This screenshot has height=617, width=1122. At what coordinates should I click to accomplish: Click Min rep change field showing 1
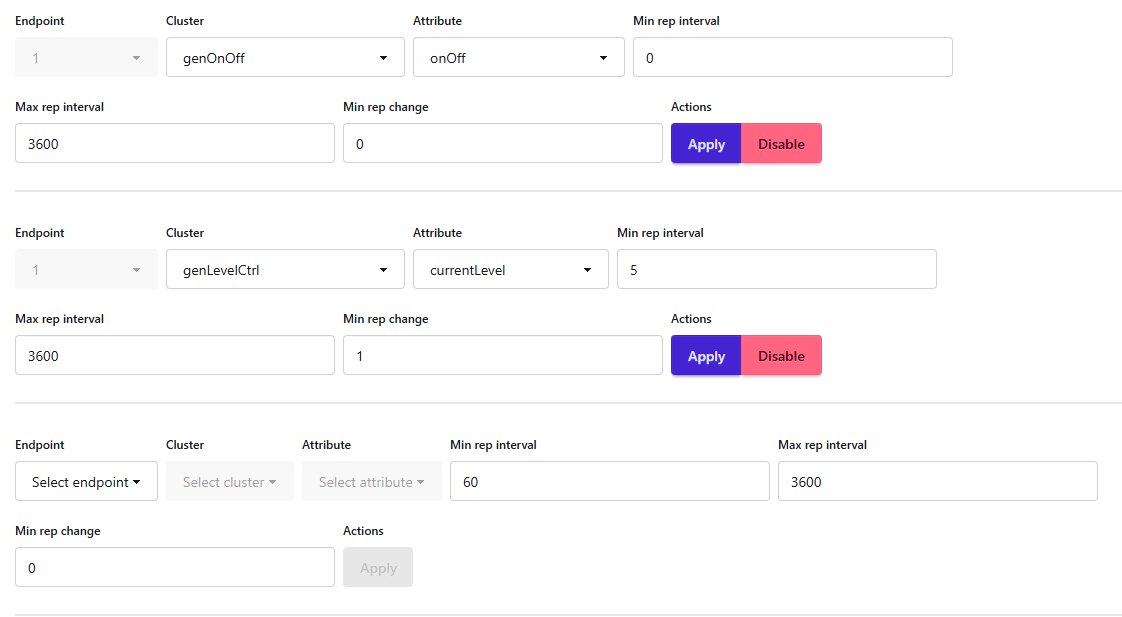(502, 356)
